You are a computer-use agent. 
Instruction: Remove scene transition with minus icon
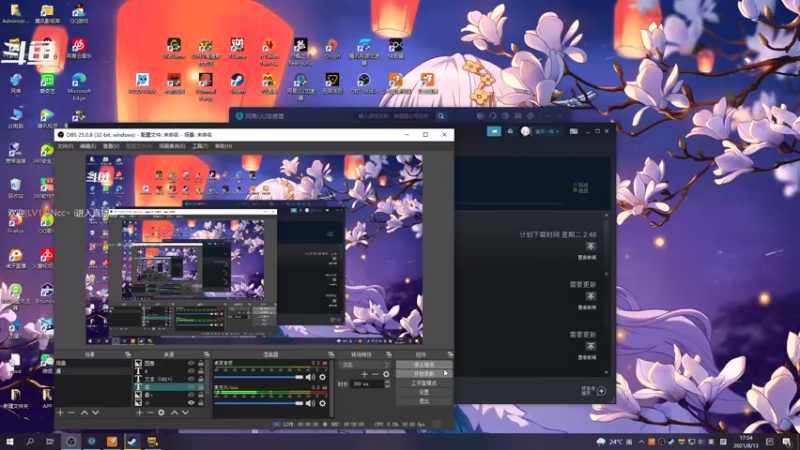tap(376, 374)
